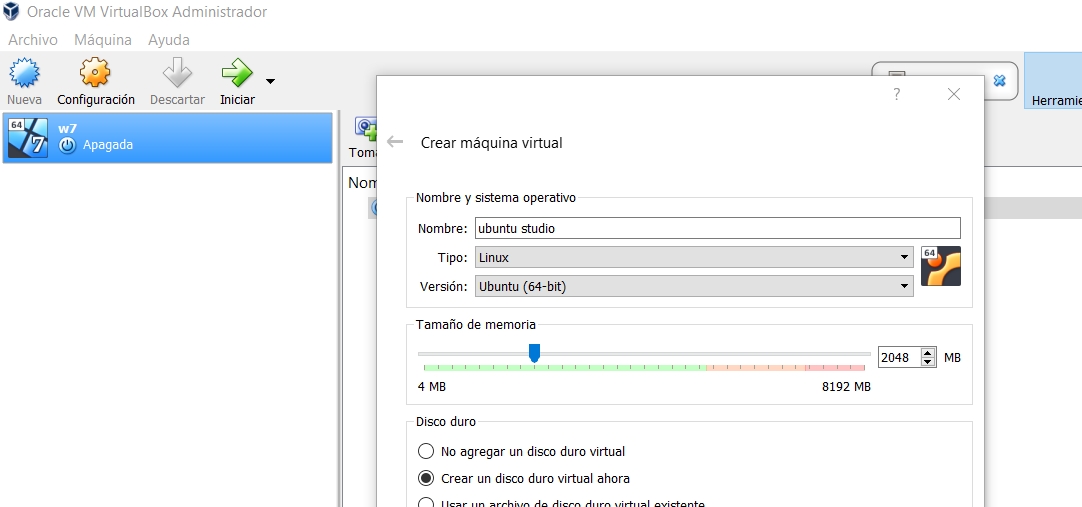The height and width of the screenshot is (507, 1082).
Task: Click the memory size slider handle
Action: pos(534,353)
